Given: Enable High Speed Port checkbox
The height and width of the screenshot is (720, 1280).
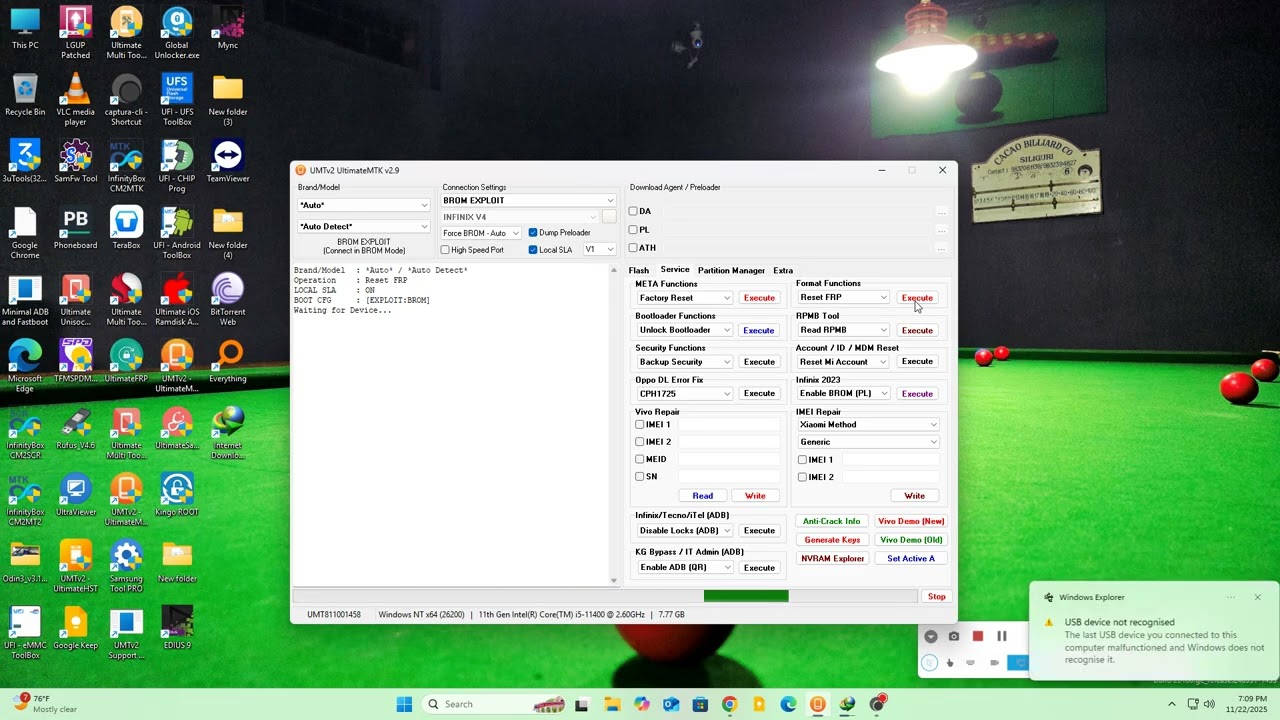Looking at the screenshot, I should point(446,250).
